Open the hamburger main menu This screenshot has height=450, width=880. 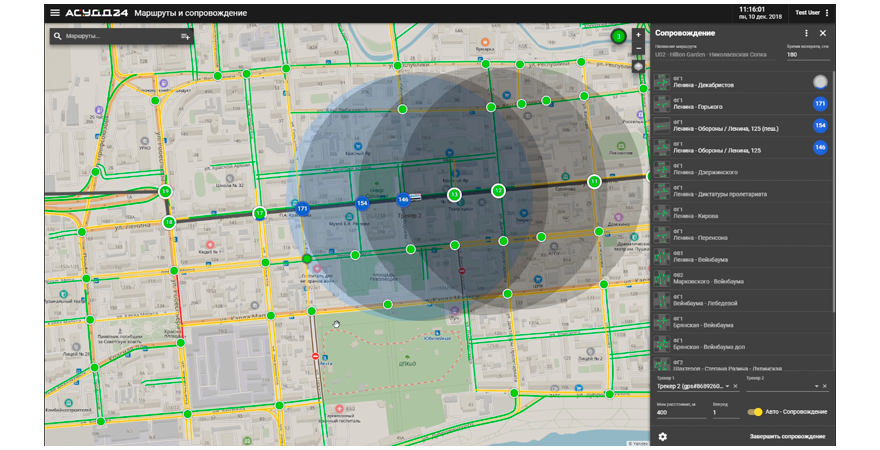(x=55, y=13)
